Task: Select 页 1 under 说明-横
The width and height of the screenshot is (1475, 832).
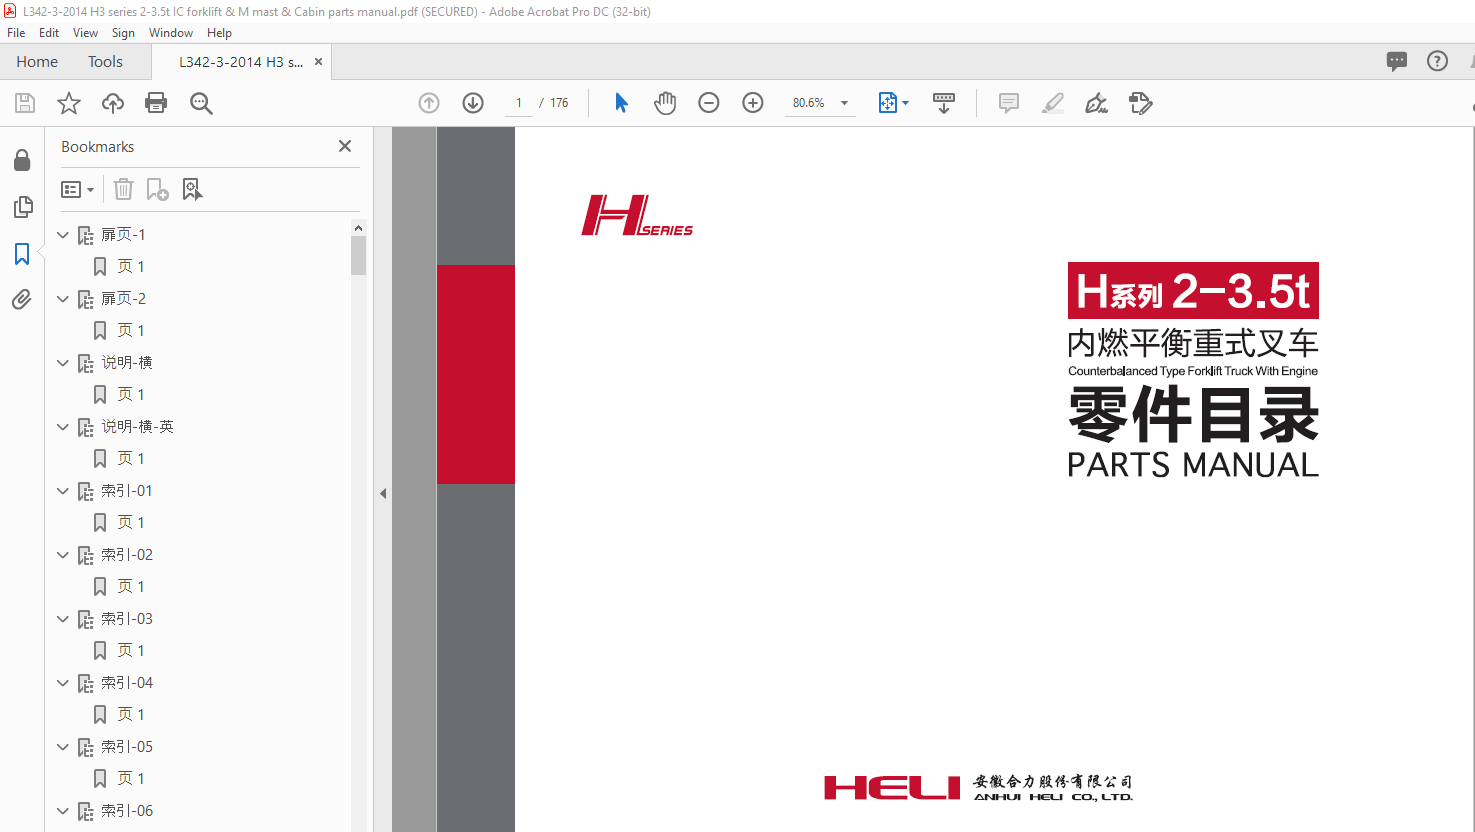Action: pos(131,395)
